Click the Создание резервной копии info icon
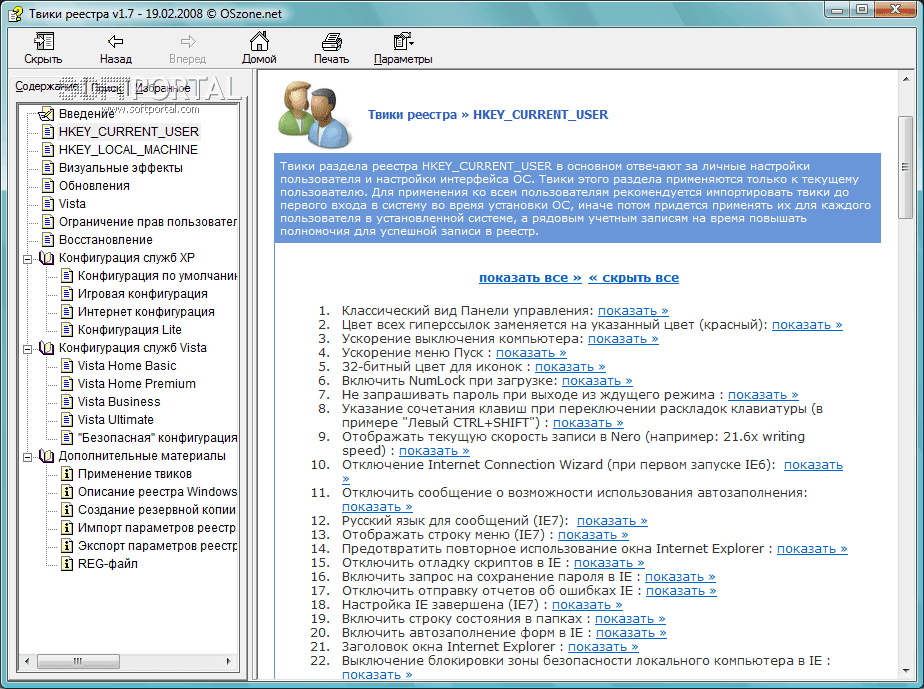924x689 pixels. click(67, 510)
